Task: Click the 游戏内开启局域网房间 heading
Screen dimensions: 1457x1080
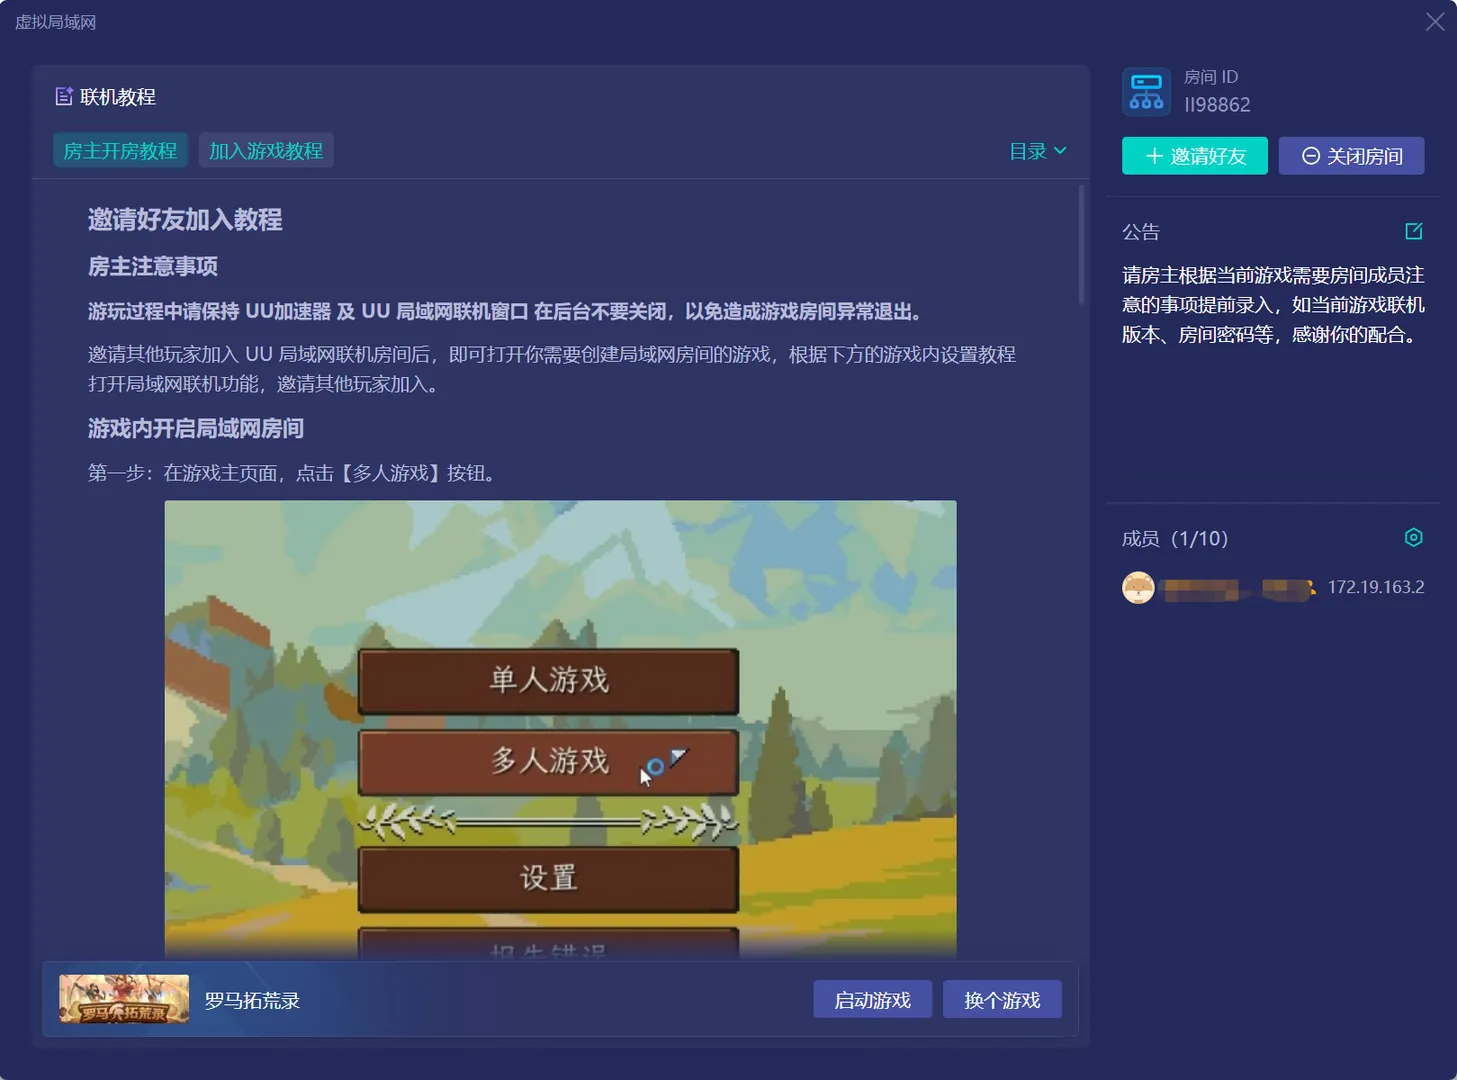Action: pyautogui.click(x=196, y=429)
